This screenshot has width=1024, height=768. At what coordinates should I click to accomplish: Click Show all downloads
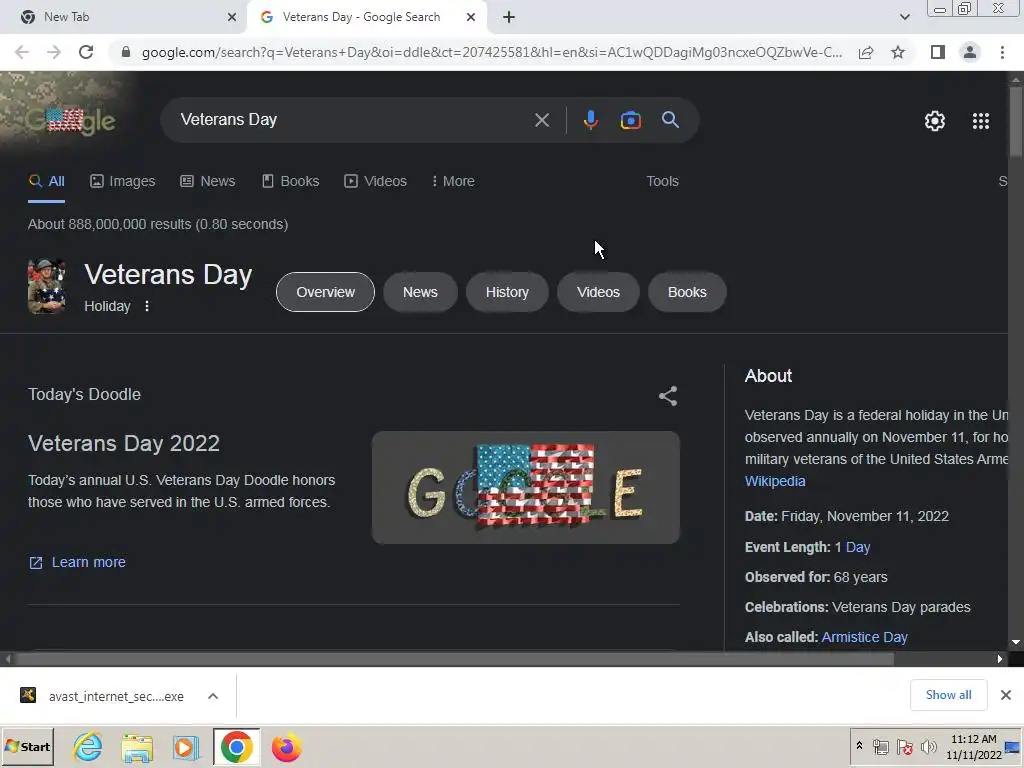[948, 695]
